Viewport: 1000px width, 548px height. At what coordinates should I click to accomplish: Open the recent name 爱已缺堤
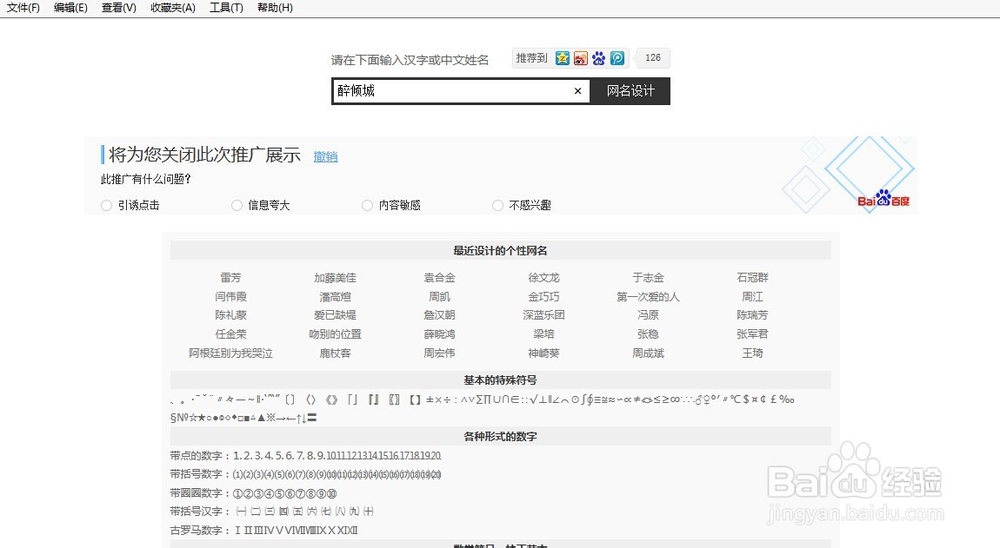[335, 315]
